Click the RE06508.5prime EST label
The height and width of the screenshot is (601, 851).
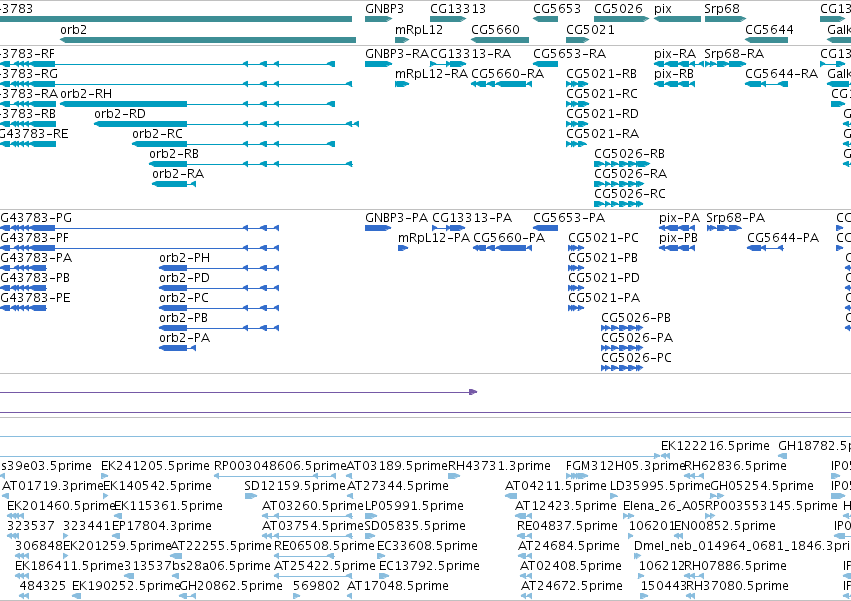[324, 546]
